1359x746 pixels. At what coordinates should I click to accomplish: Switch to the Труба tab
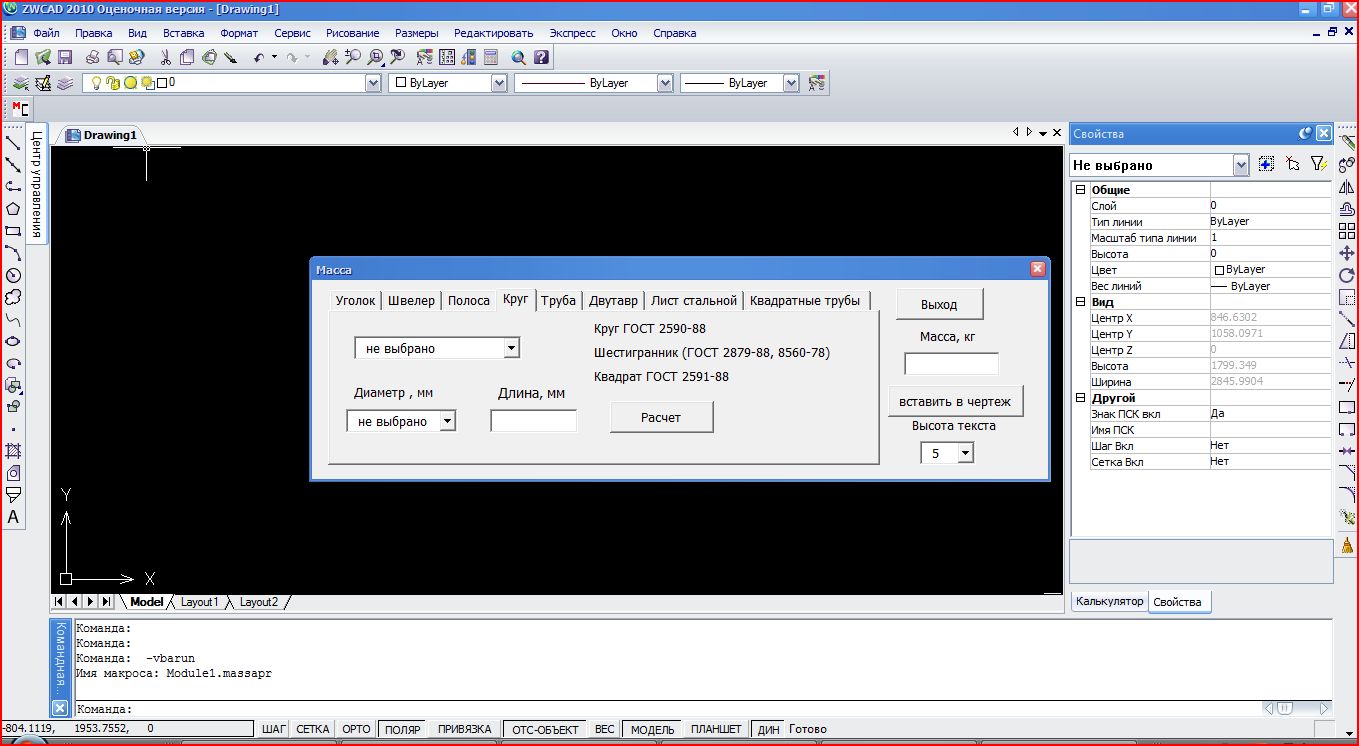click(558, 300)
